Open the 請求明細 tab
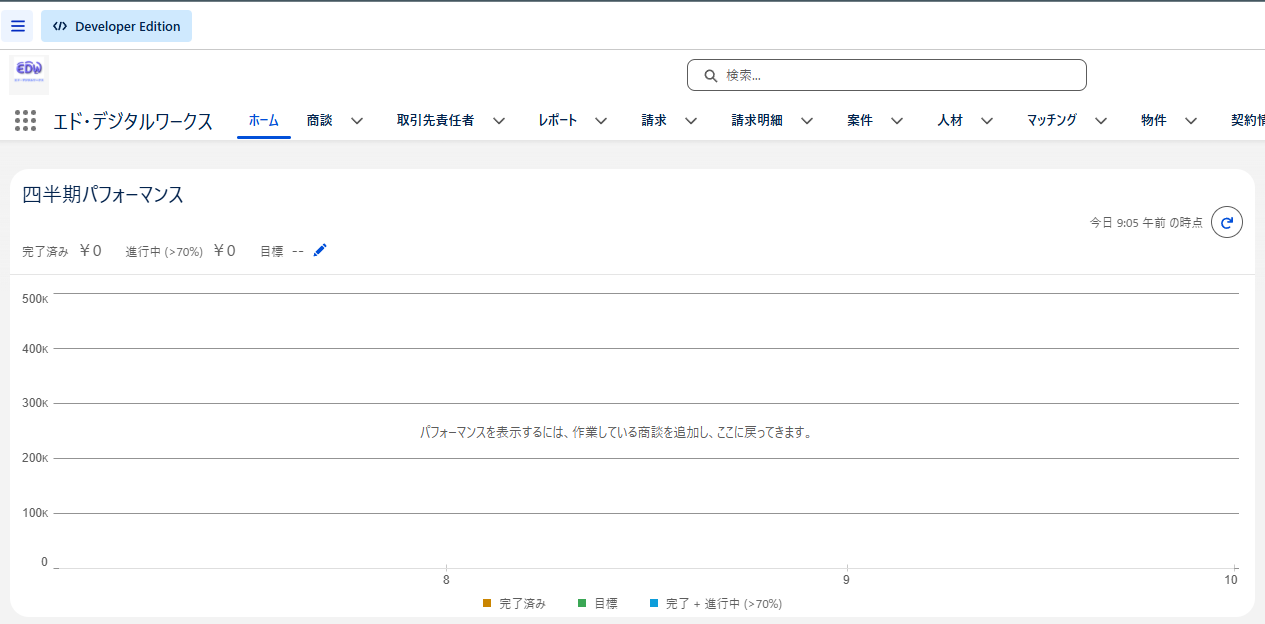 [x=757, y=120]
